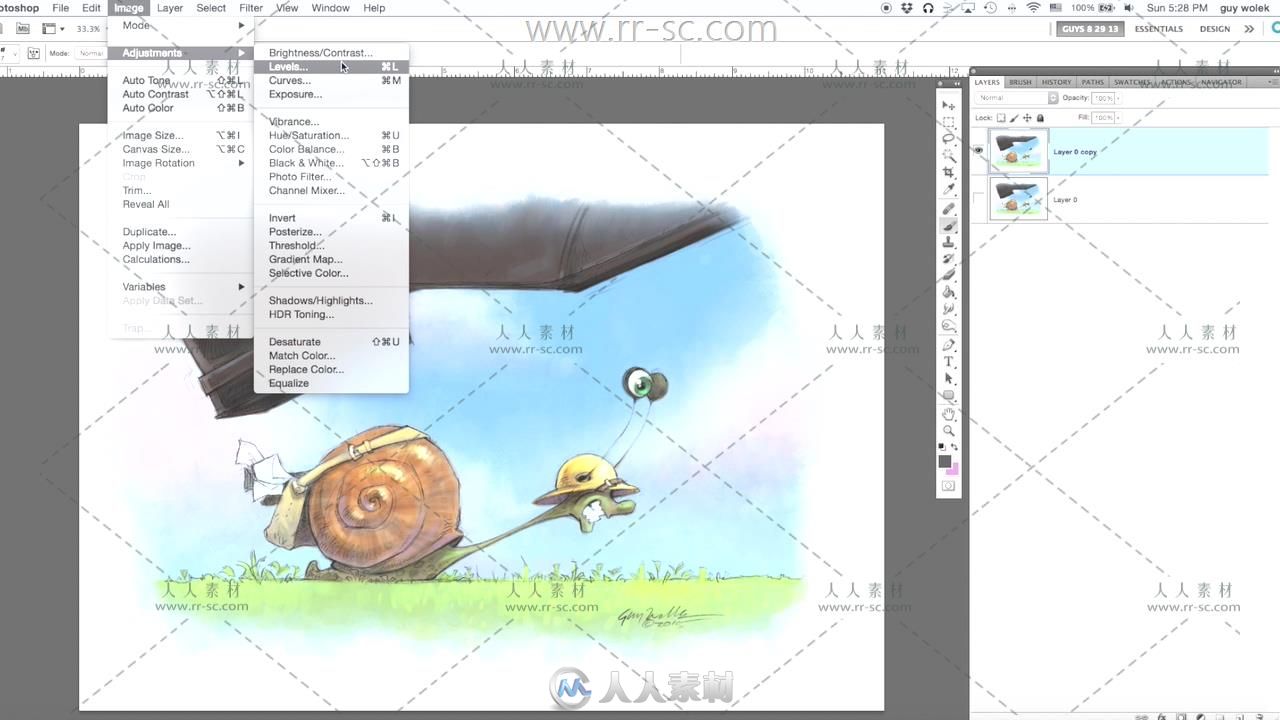The height and width of the screenshot is (720, 1280).
Task: Toggle lock image pixels
Action: tap(1014, 118)
